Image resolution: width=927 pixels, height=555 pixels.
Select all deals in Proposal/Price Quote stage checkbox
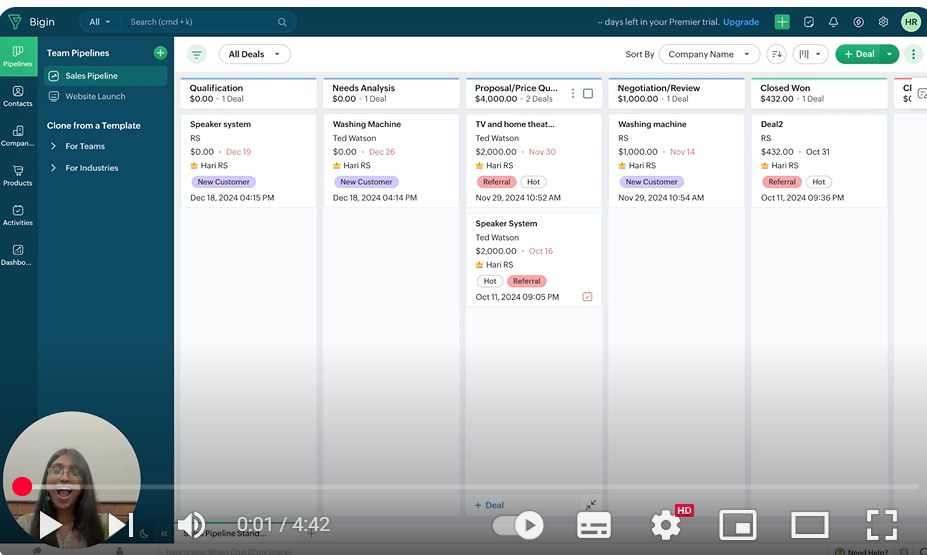[x=588, y=93]
